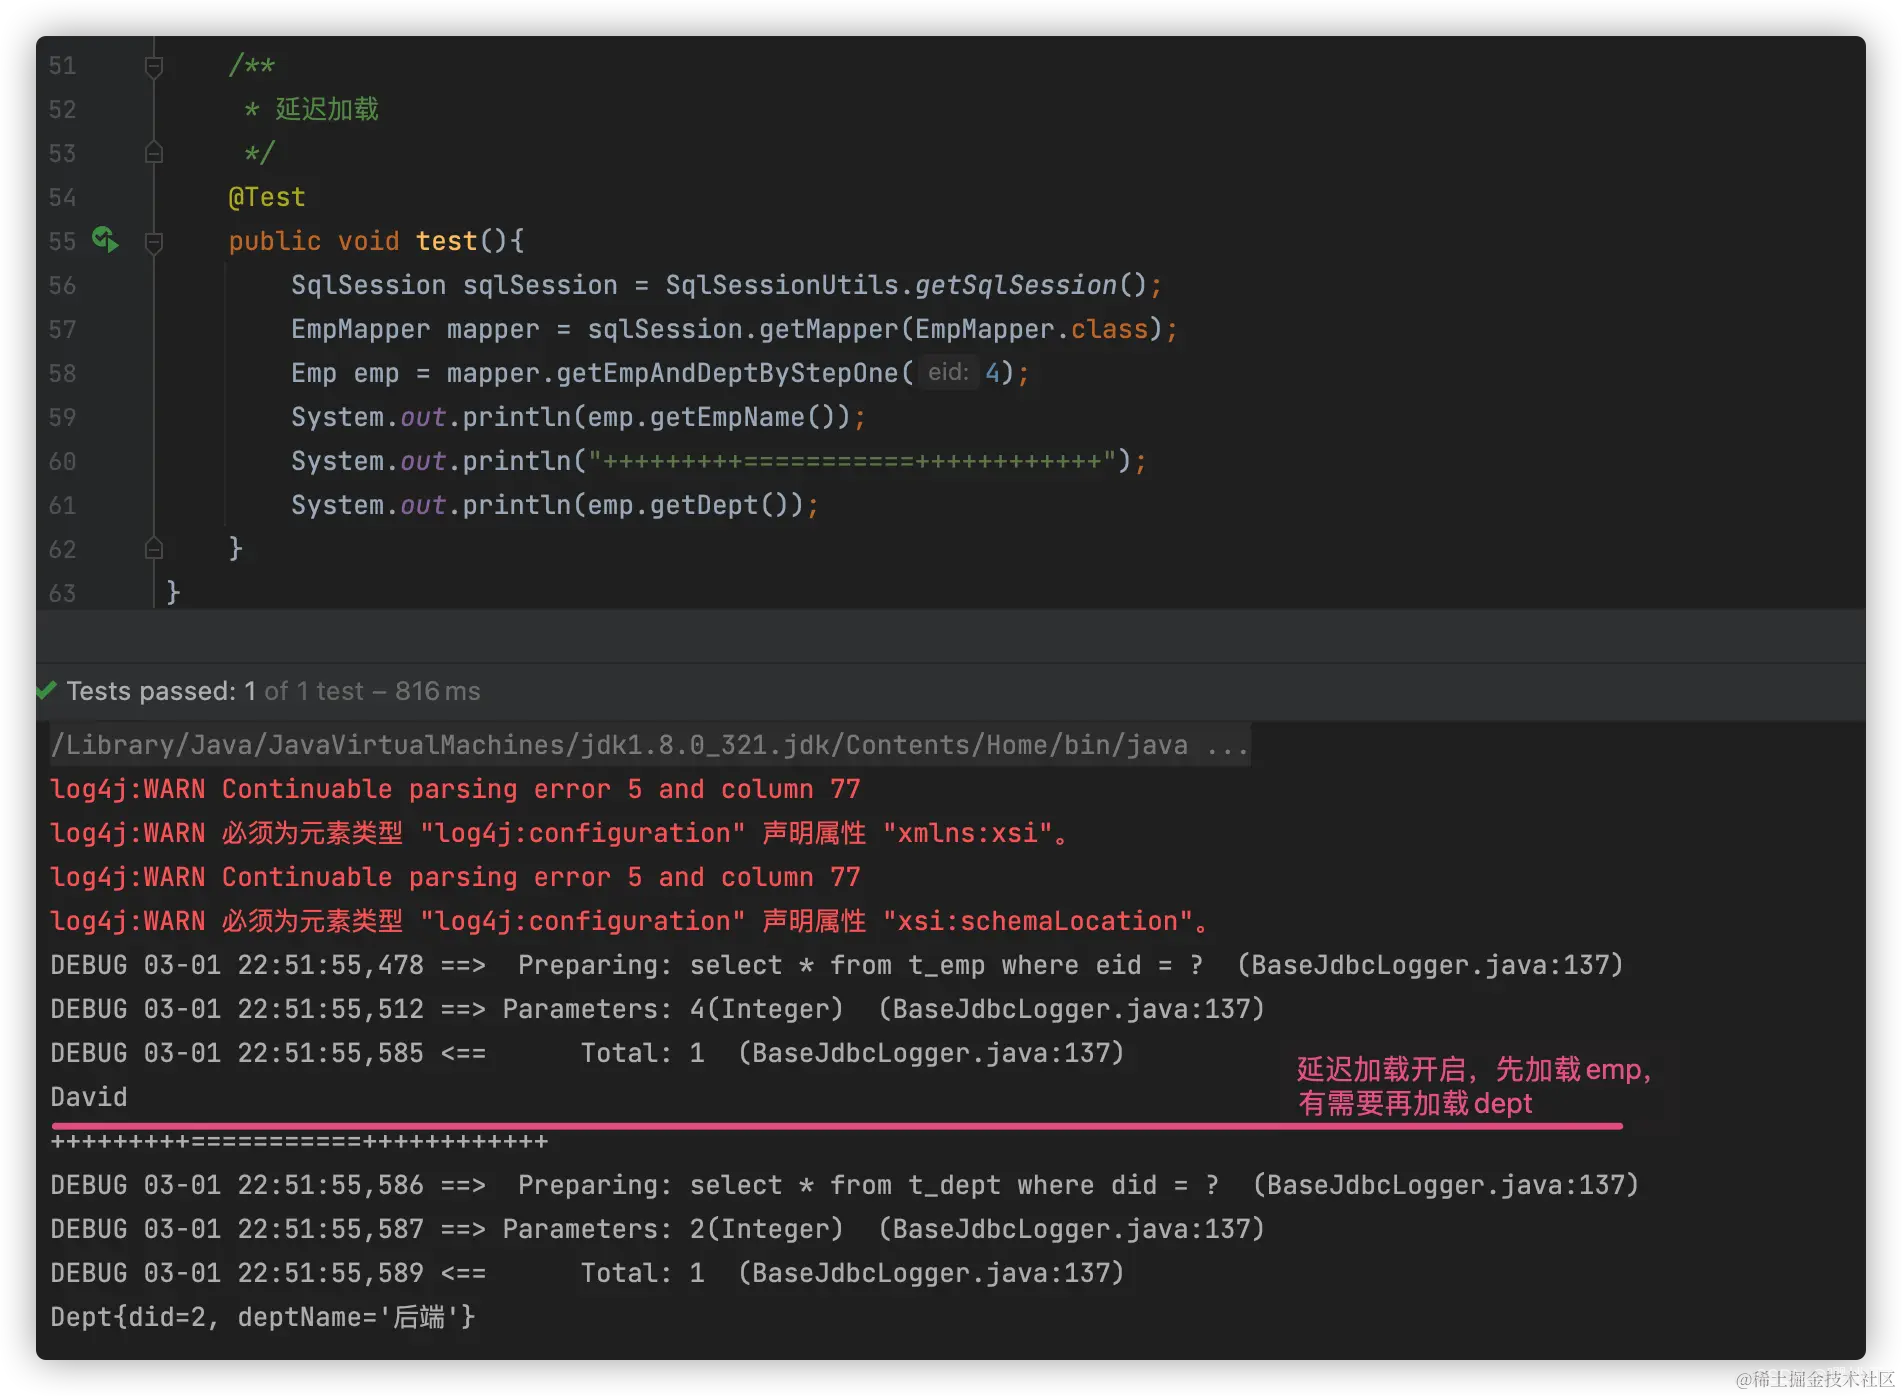Viewport: 1902px width, 1396px height.
Task: Click the emp.getEmpName() call on line 59
Action: click(712, 417)
